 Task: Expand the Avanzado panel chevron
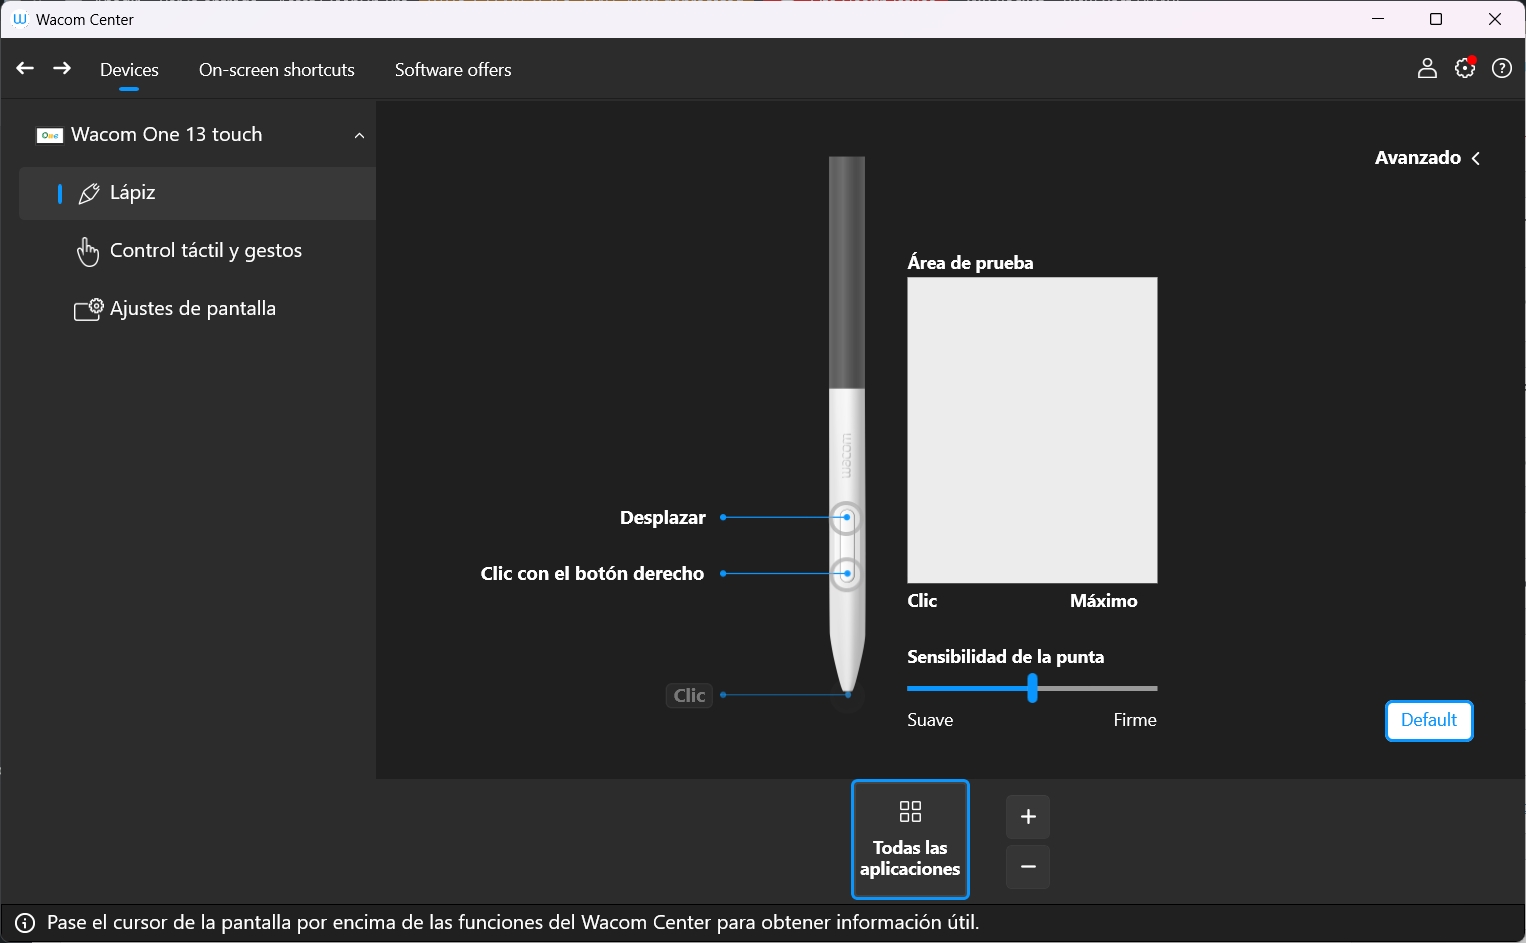[x=1476, y=158]
